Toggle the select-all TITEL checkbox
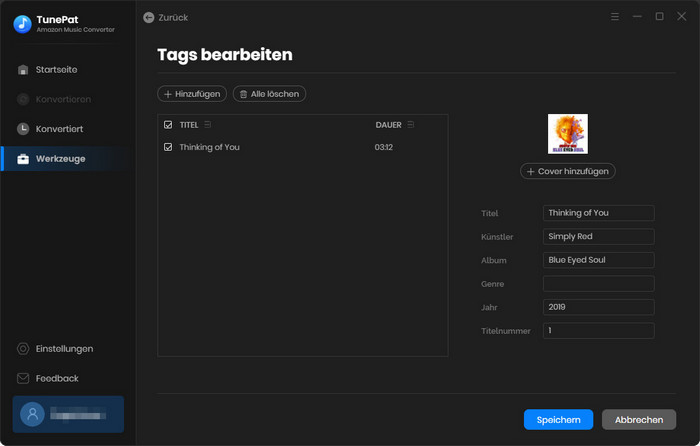This screenshot has height=446, width=700. point(168,125)
